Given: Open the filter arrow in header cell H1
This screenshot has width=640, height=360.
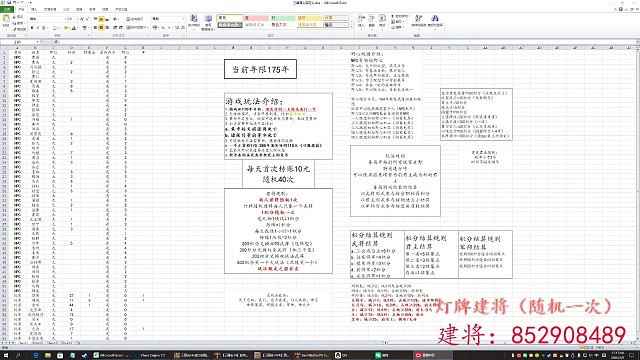Looking at the screenshot, I should pos(143,52).
